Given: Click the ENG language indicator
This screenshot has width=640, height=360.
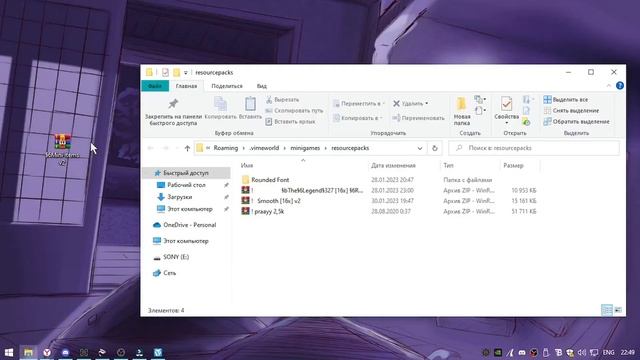Looking at the screenshot, I should (x=608, y=352).
